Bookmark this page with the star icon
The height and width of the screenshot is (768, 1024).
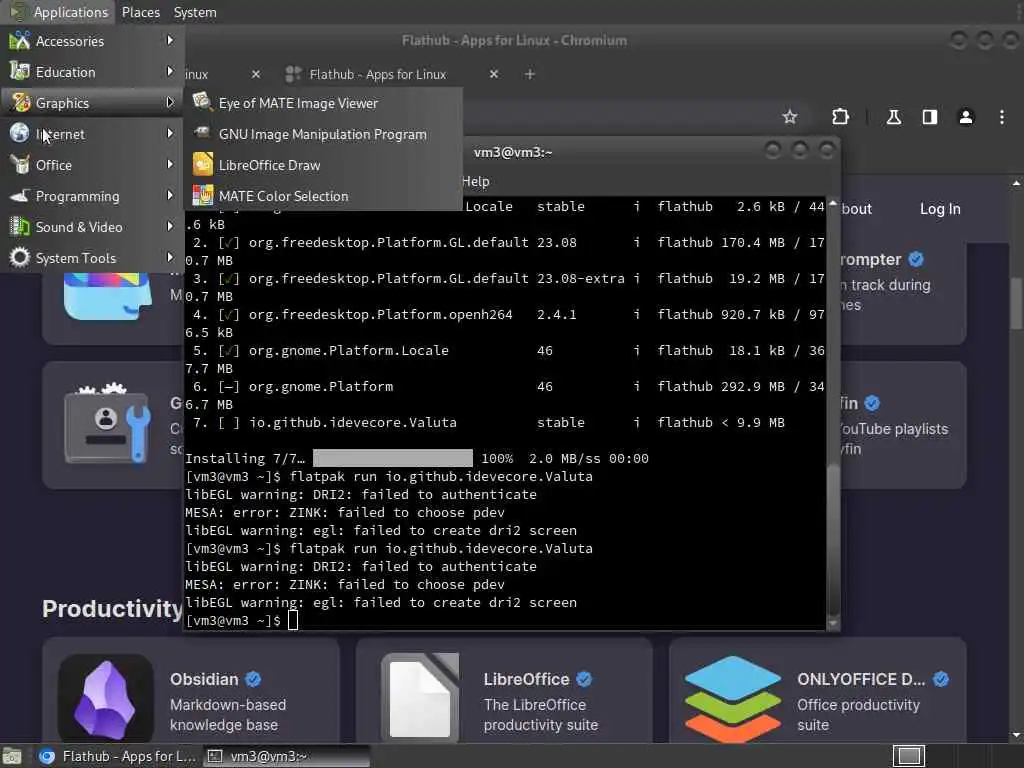pos(790,117)
